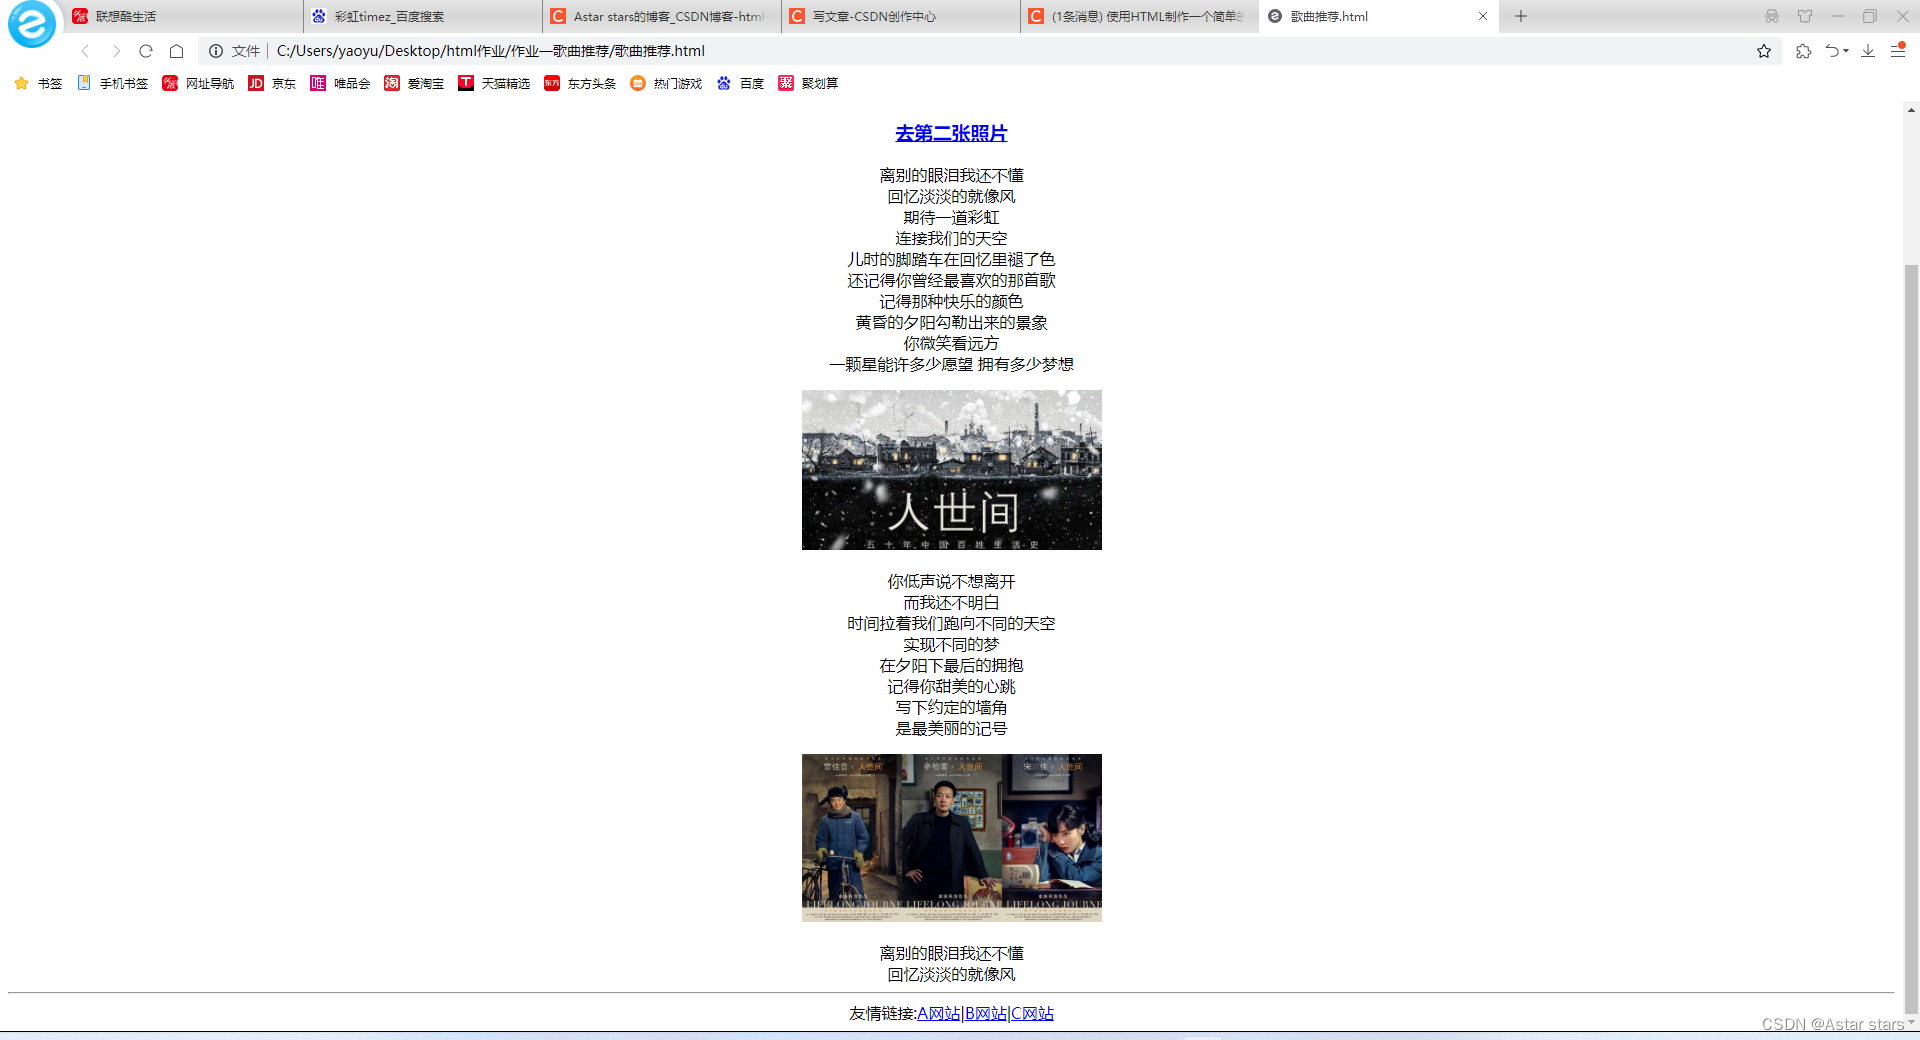Viewport: 1920px width, 1040px height.
Task: Click the three-character poster image
Action: pos(952,838)
